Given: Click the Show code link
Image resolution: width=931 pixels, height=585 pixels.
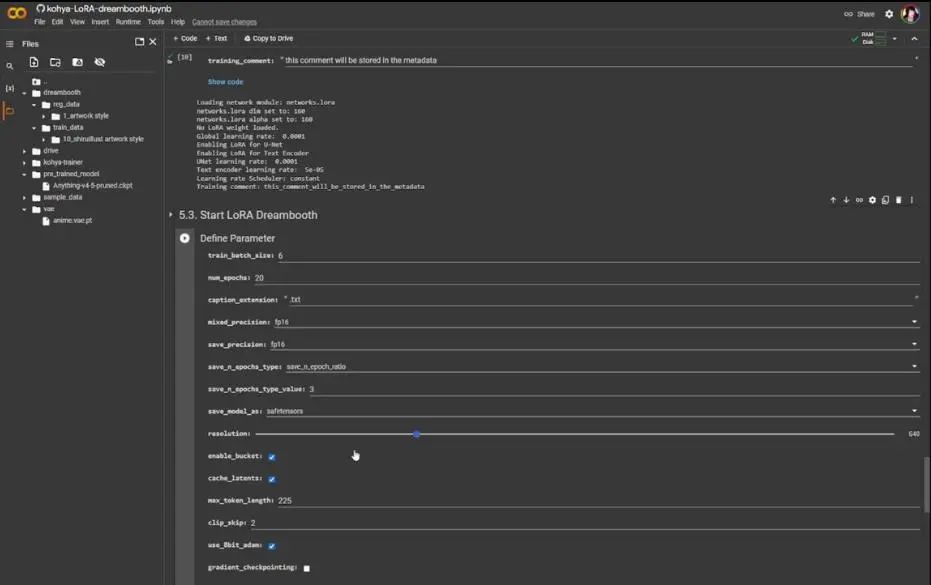Looking at the screenshot, I should 225,82.
